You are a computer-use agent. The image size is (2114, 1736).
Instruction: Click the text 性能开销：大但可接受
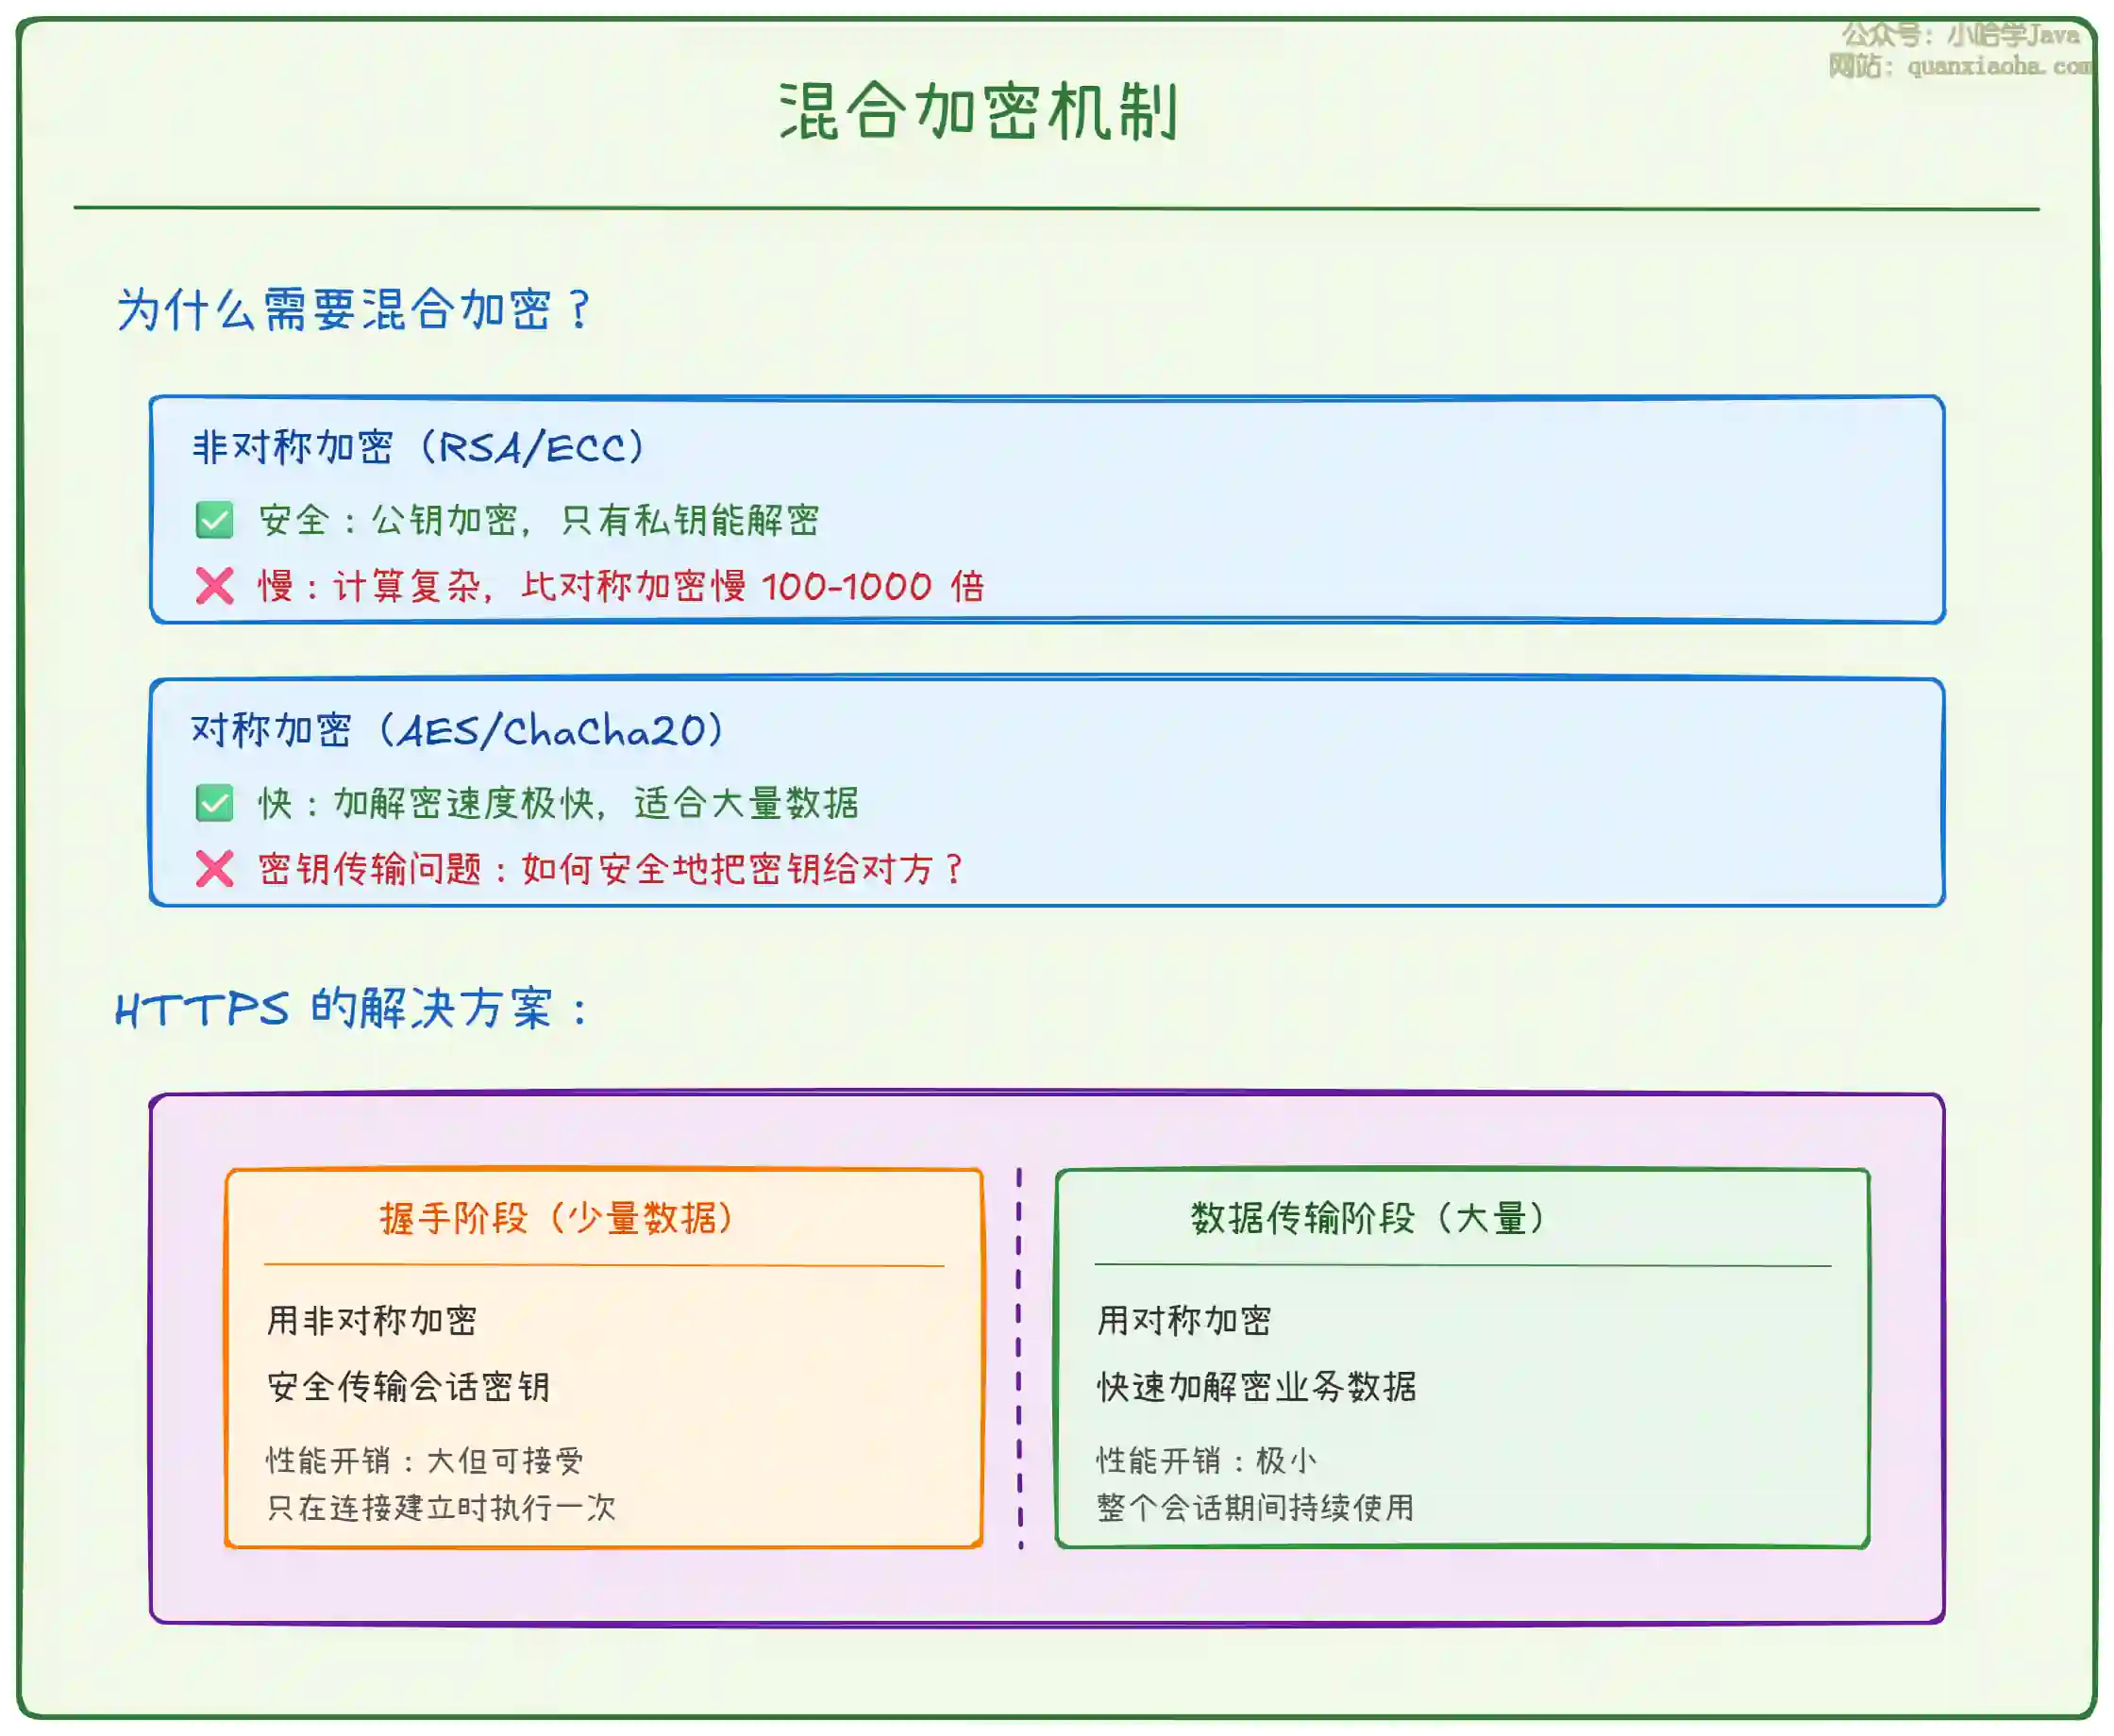pos(425,1461)
